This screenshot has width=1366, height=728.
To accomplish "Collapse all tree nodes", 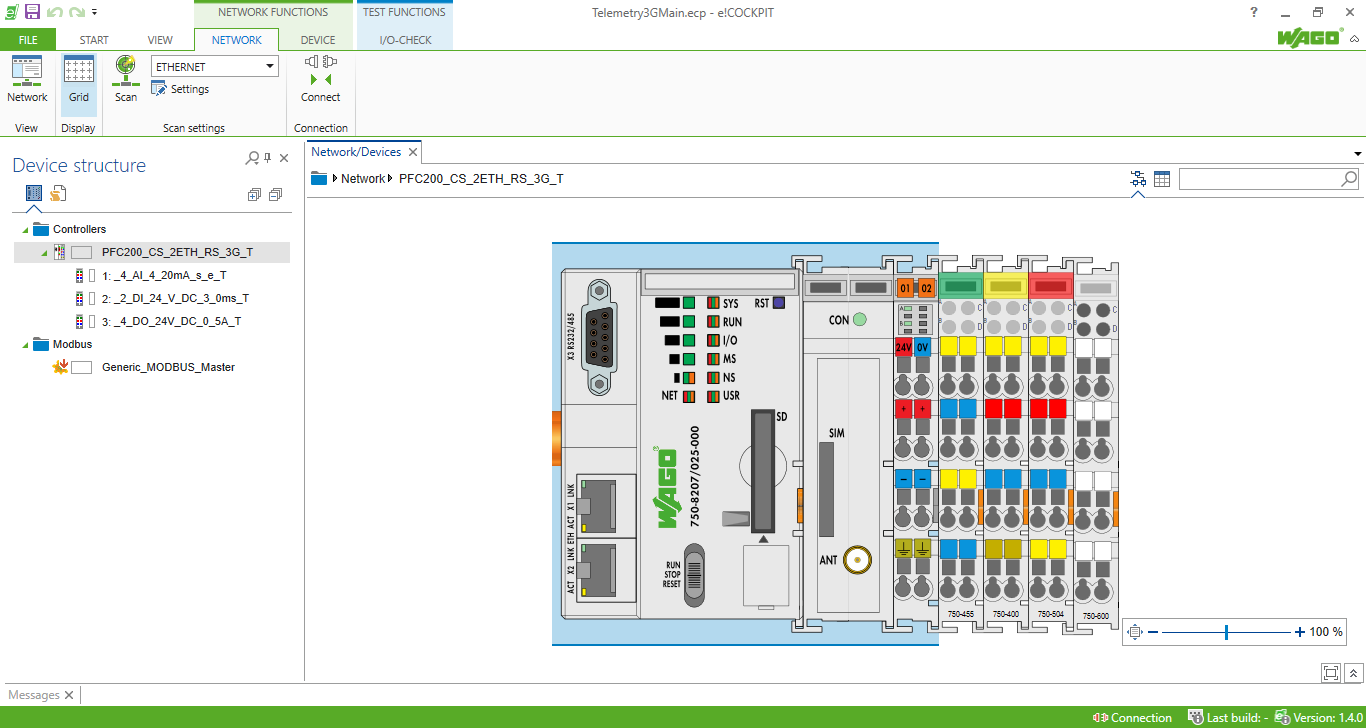I will click(275, 195).
